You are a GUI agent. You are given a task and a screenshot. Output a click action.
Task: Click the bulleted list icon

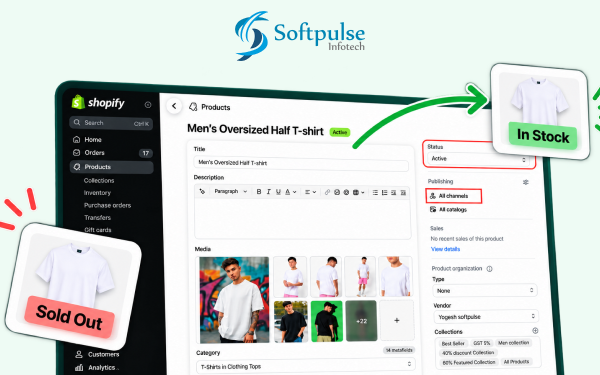[375, 192]
